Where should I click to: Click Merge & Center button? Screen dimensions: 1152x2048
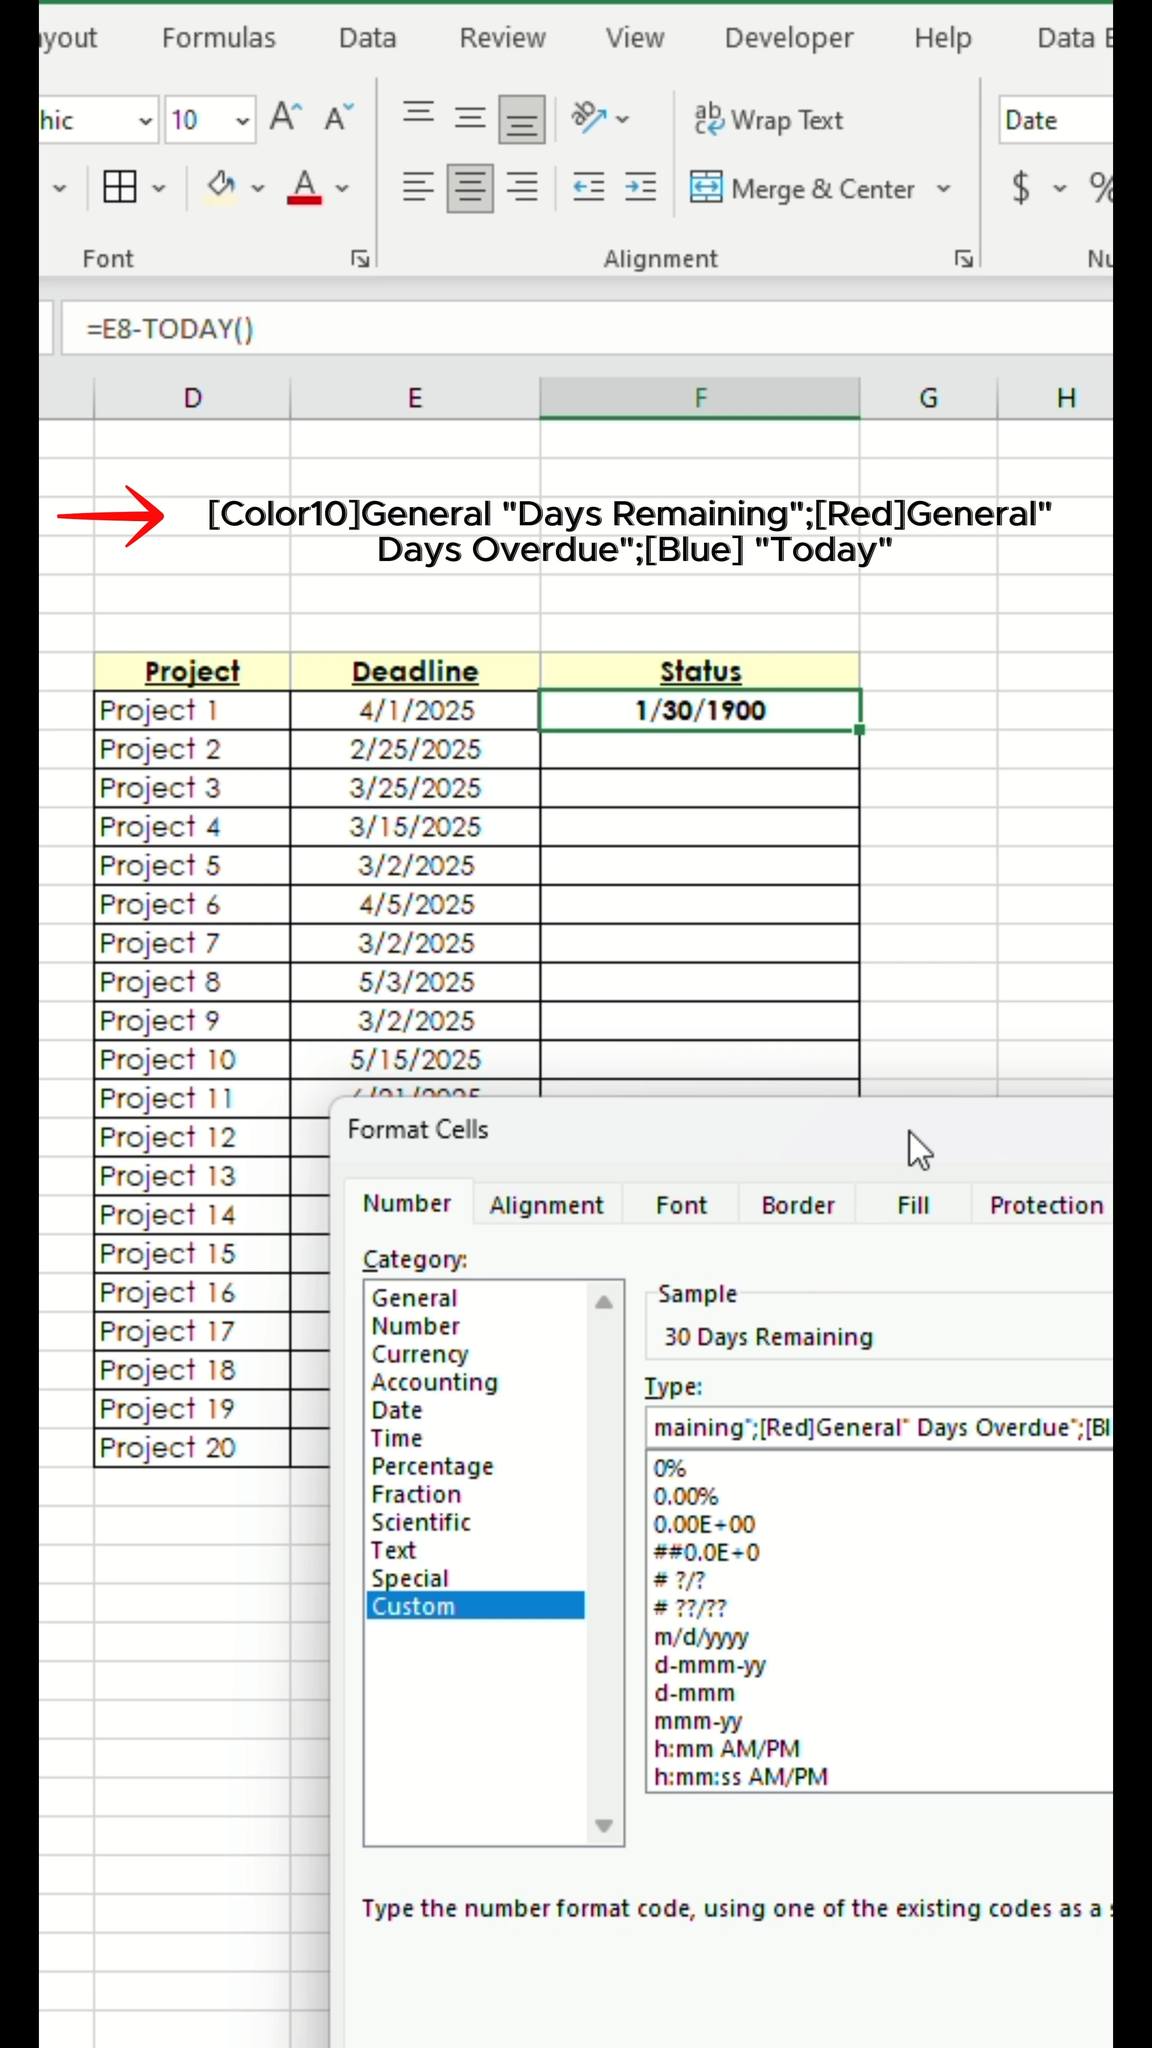pyautogui.click(x=803, y=188)
